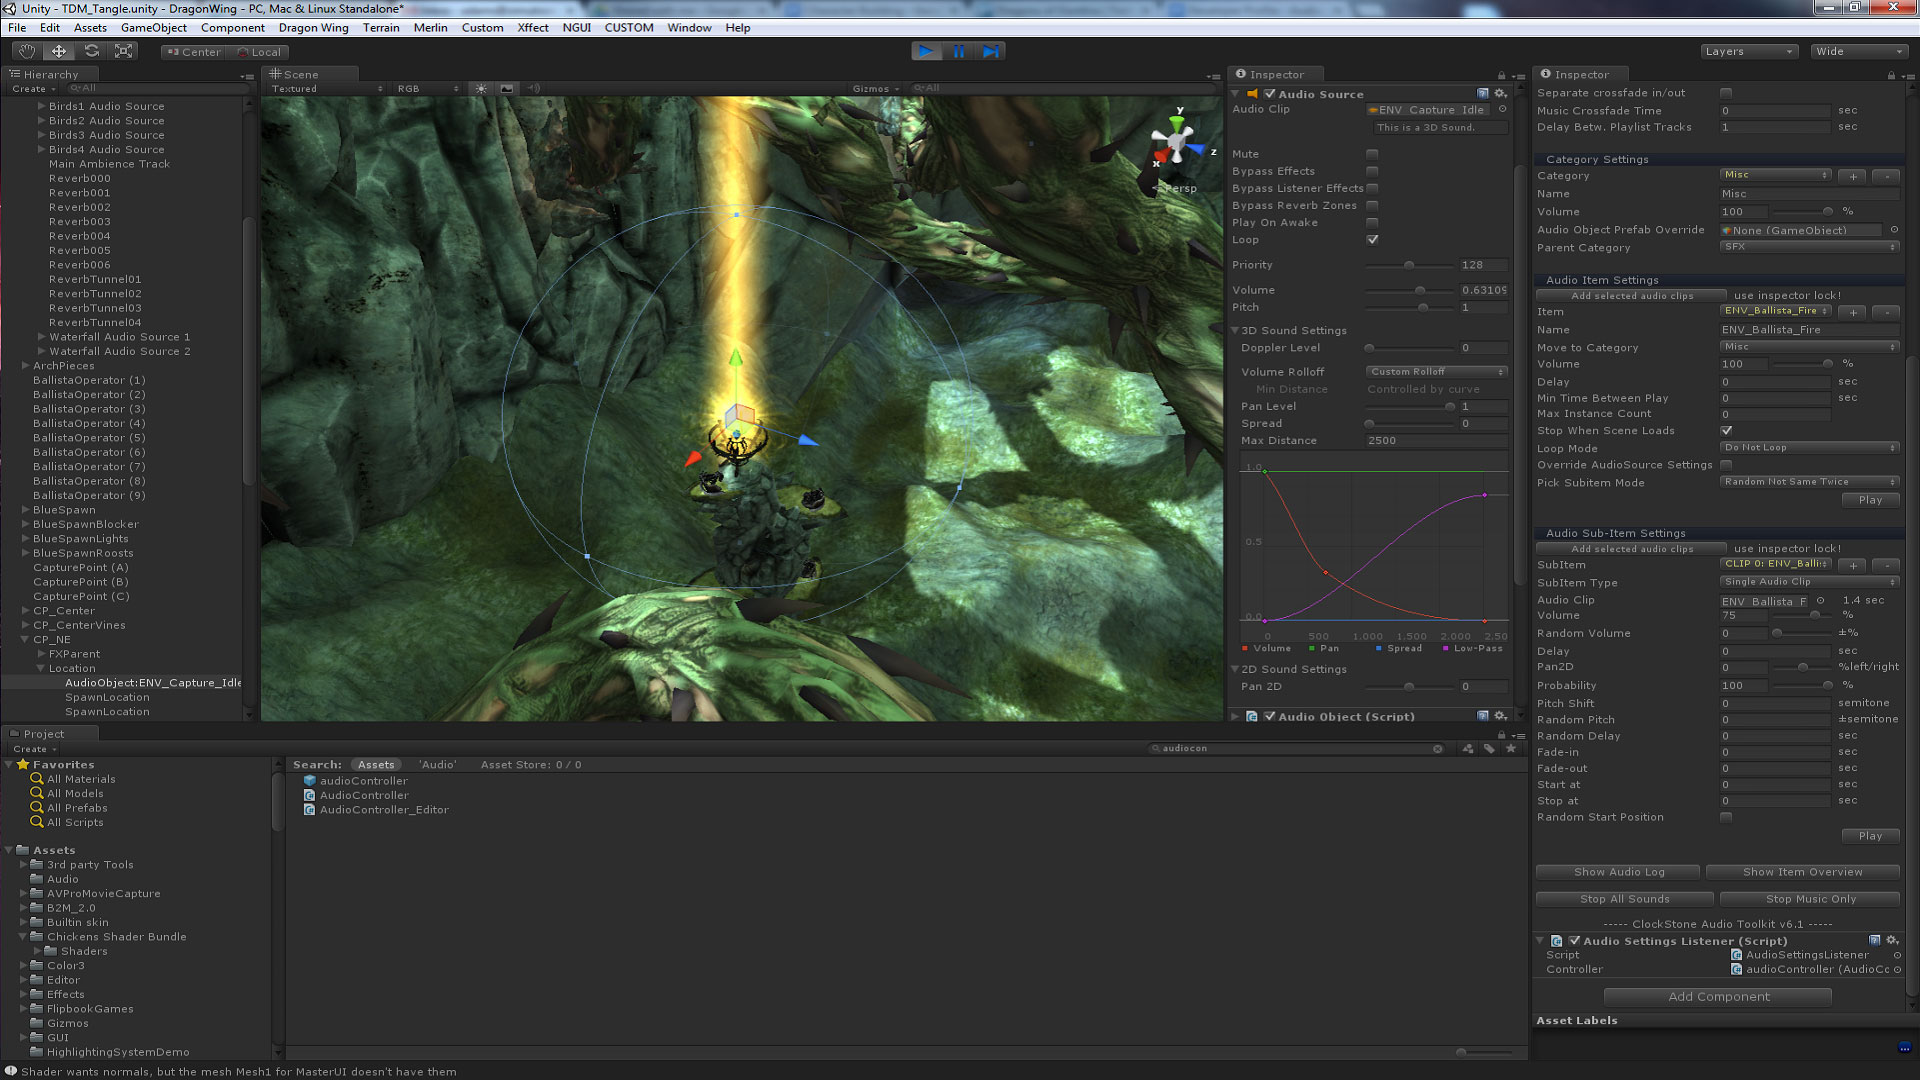Open SubItem Type dropdown
The height and width of the screenshot is (1080, 1920).
pos(1810,582)
